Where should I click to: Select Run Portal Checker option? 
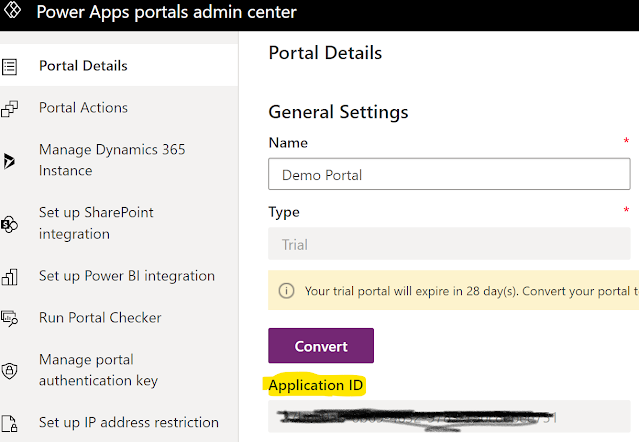(x=100, y=318)
